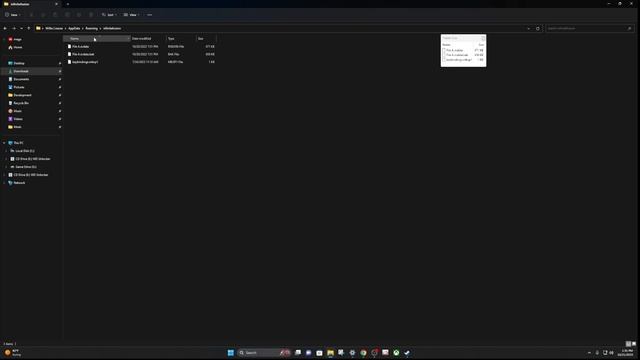
Task: Click the Roaming breadcrumb in address bar
Action: [91, 29]
